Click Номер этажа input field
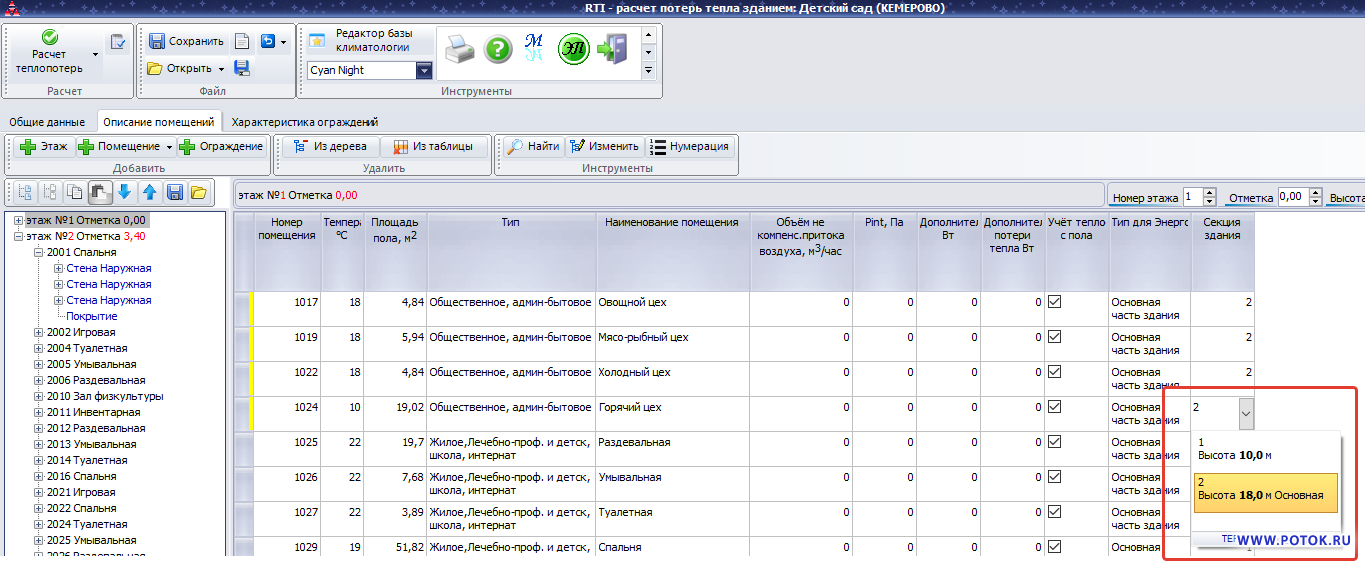 tap(1192, 197)
